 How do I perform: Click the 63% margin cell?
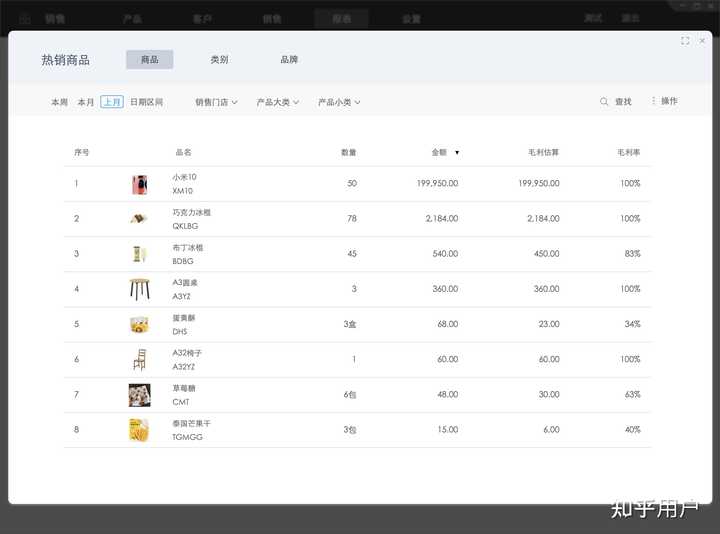point(632,394)
